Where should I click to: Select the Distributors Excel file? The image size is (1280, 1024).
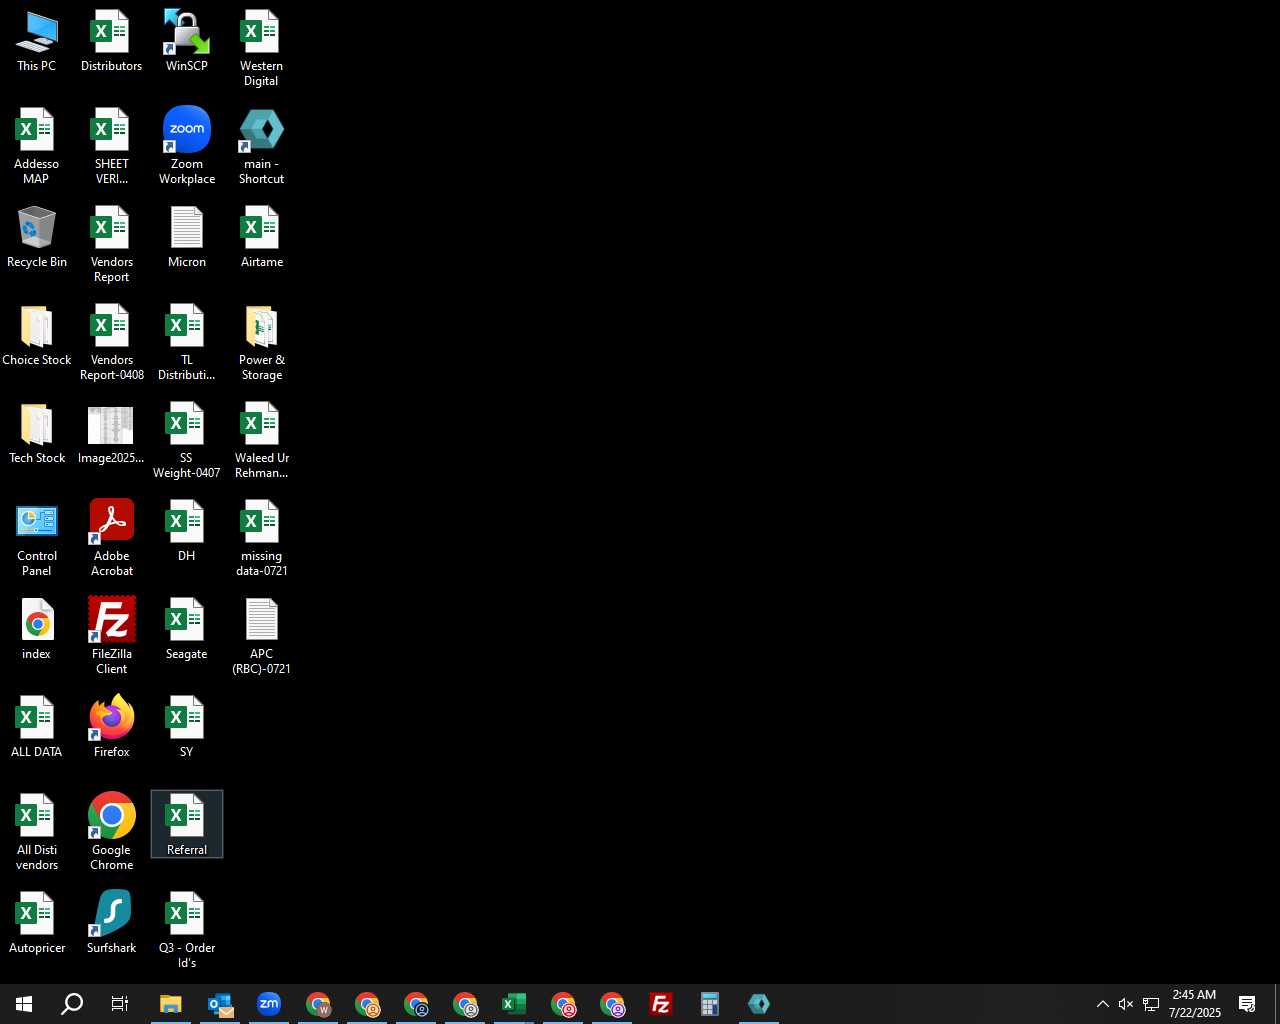click(111, 42)
